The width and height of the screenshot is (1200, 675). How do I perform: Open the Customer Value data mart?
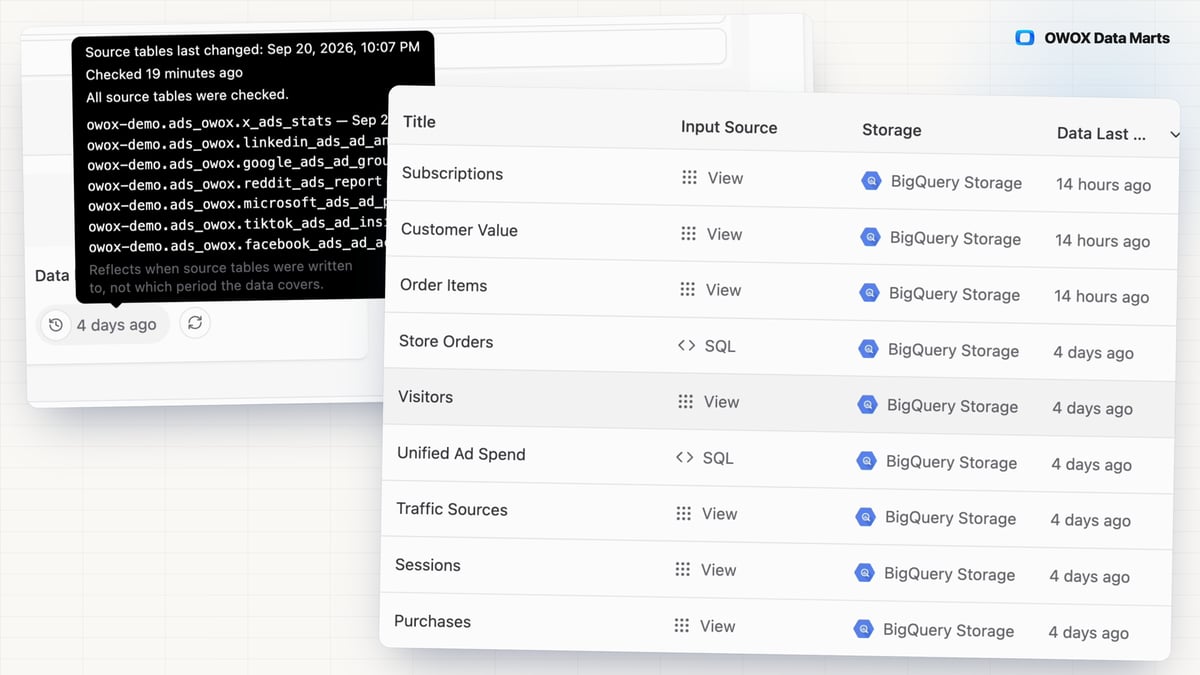[x=459, y=229]
